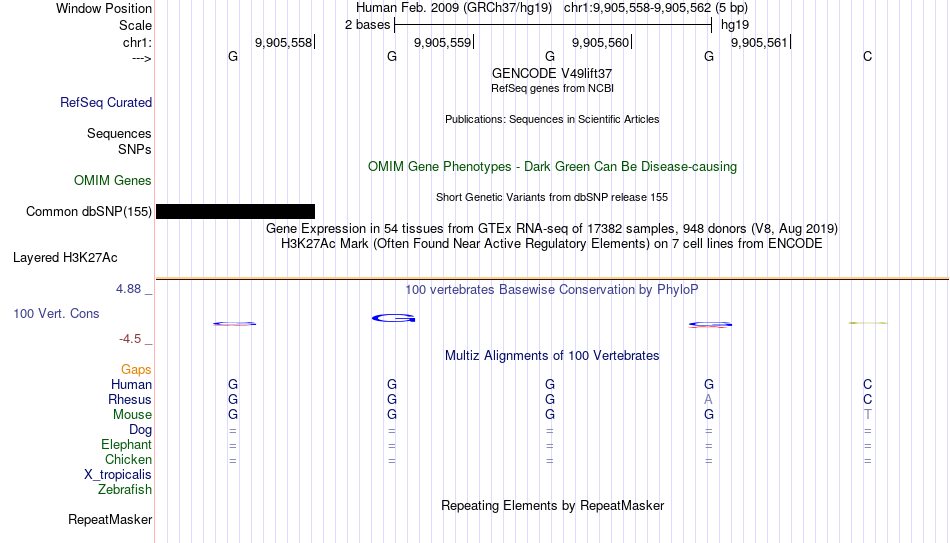Click 100 vertebrates Basewise Conservation PhyloP title
Viewport: 950px width, 543px height.
click(552, 290)
